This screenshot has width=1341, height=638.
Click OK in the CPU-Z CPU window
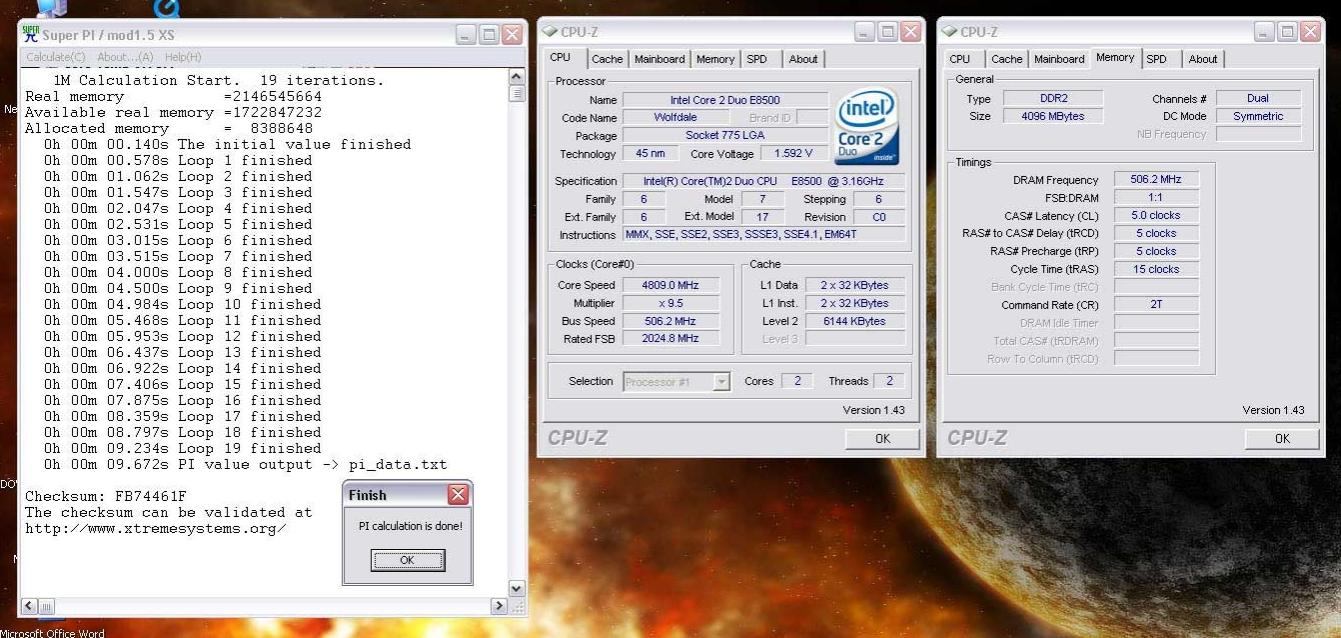882,438
